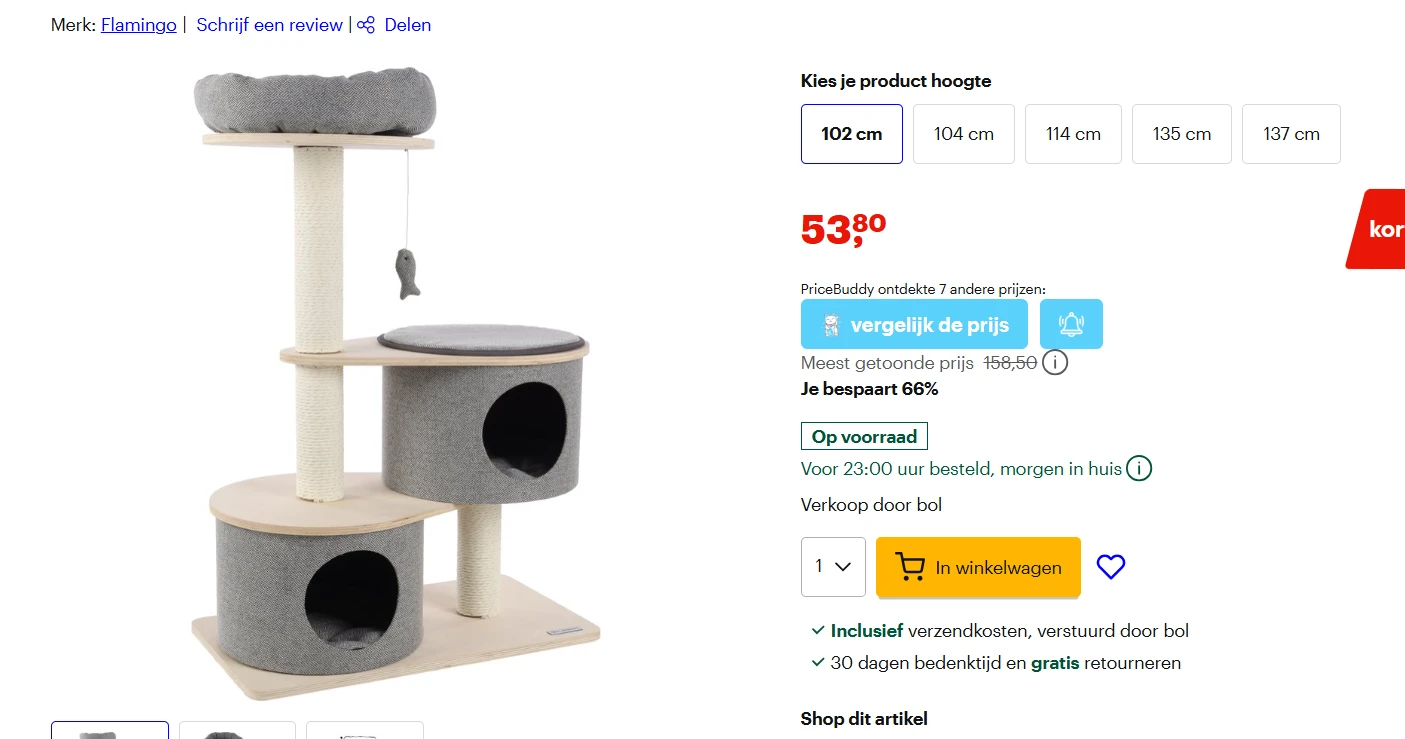Click the Delen share icon
The height and width of the screenshot is (739, 1405).
point(367,25)
